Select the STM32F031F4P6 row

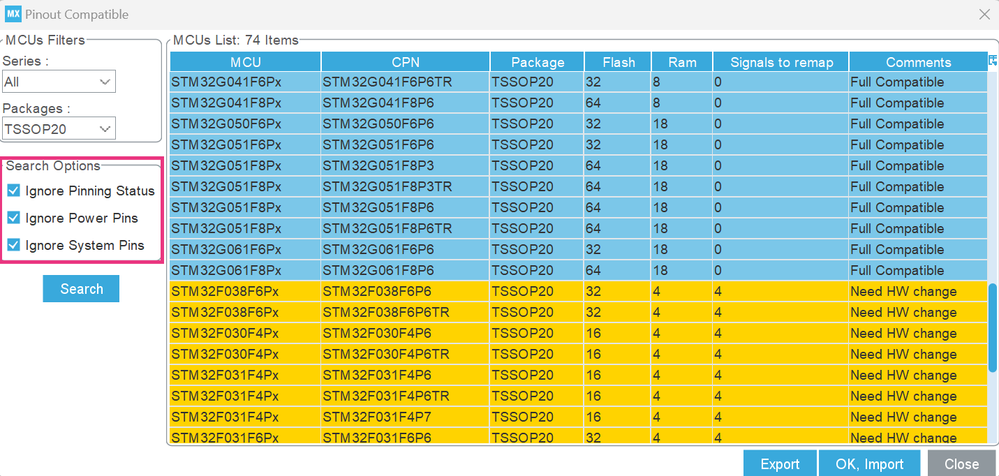579,375
